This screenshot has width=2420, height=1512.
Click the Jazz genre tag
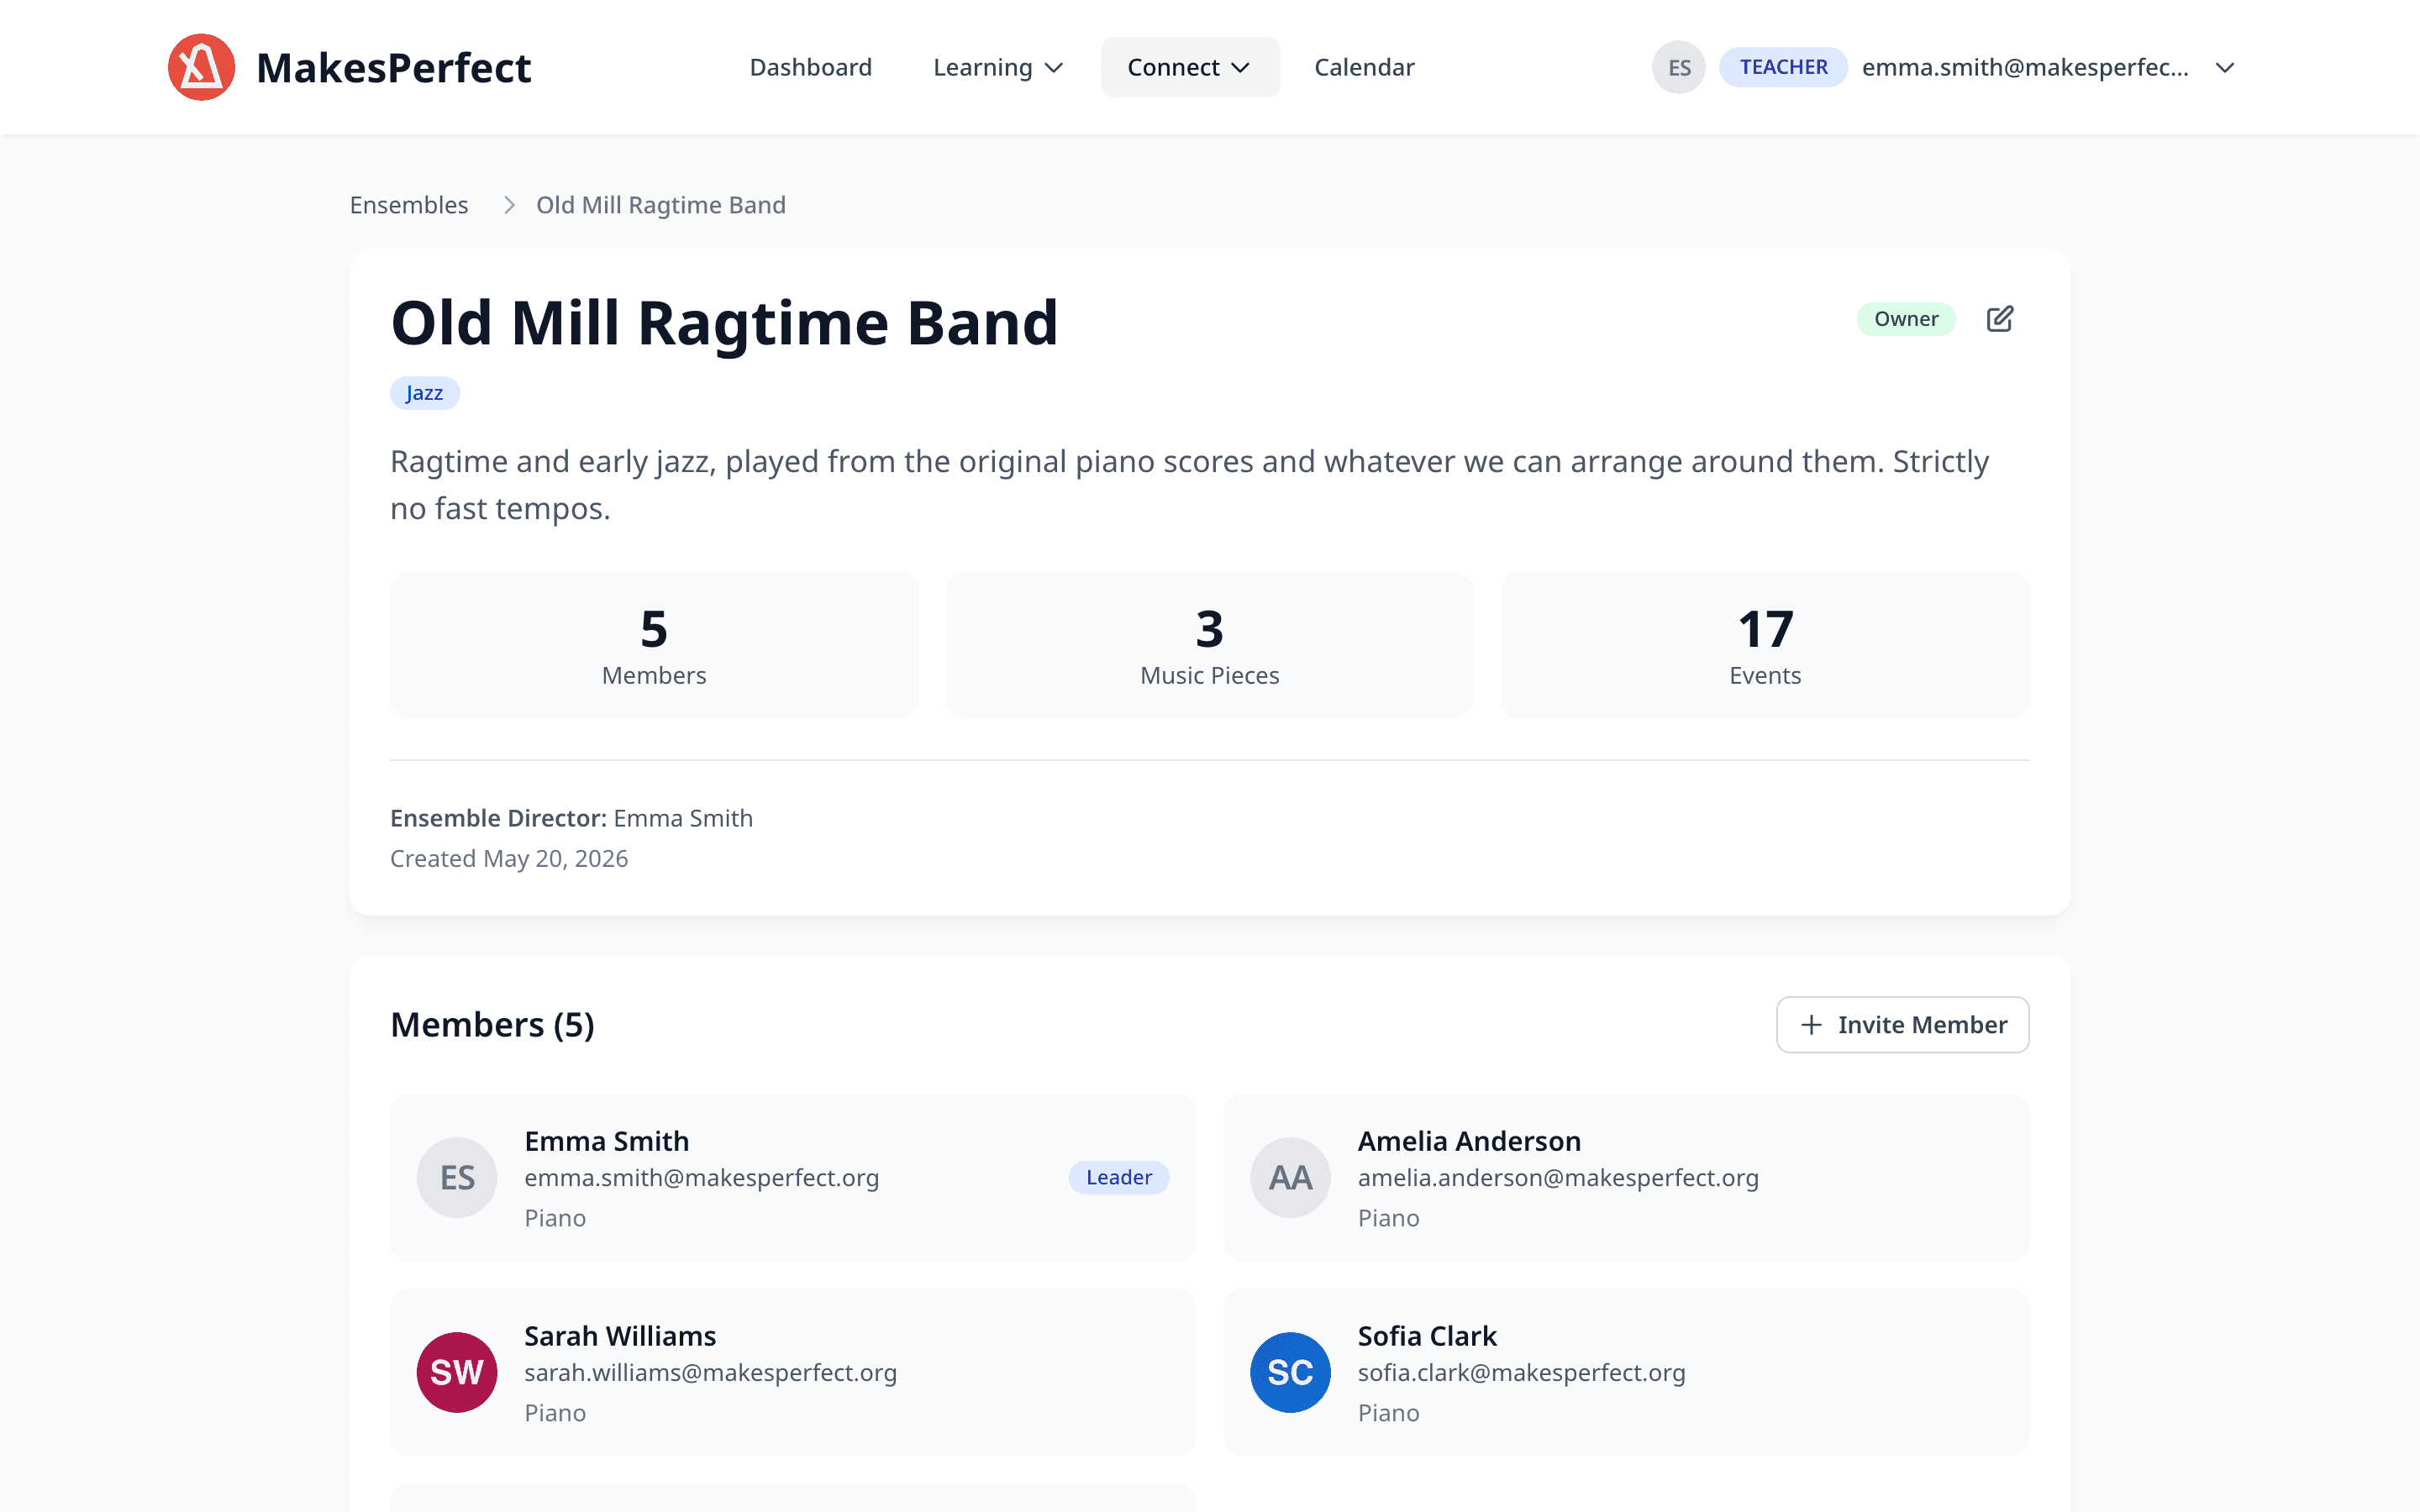[425, 393]
